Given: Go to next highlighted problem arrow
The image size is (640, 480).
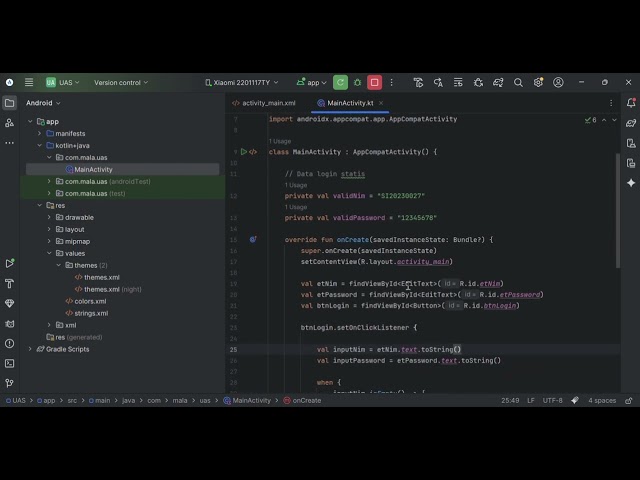Looking at the screenshot, I should tap(614, 120).
